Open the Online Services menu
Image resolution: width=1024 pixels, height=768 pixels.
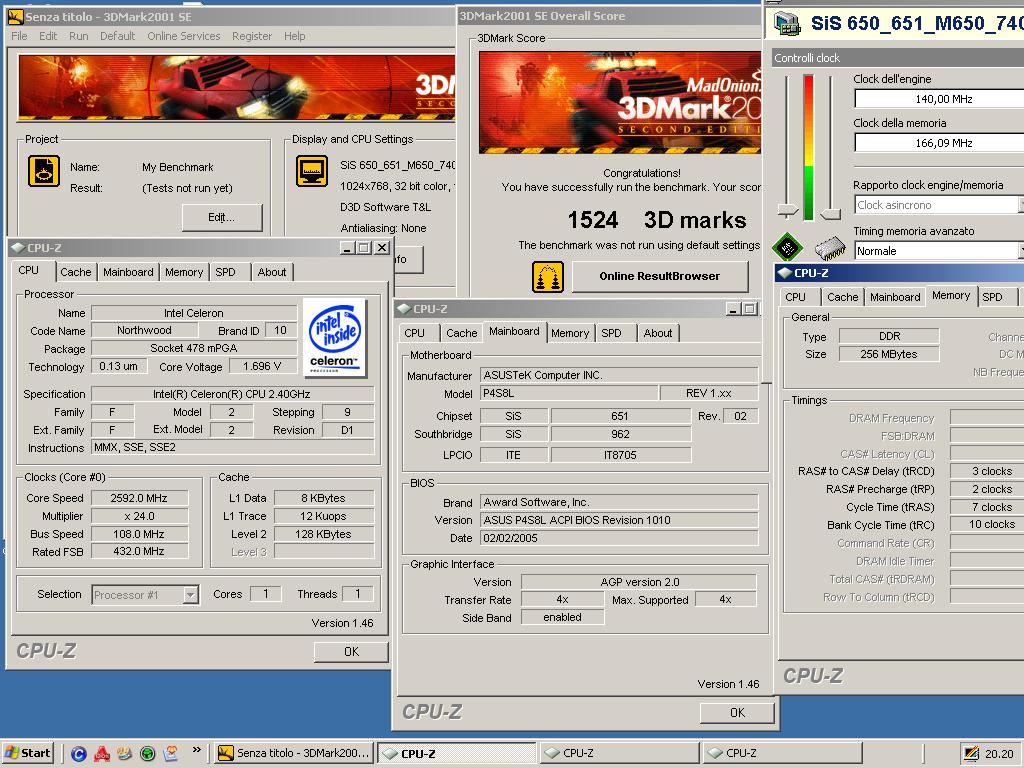(x=184, y=36)
